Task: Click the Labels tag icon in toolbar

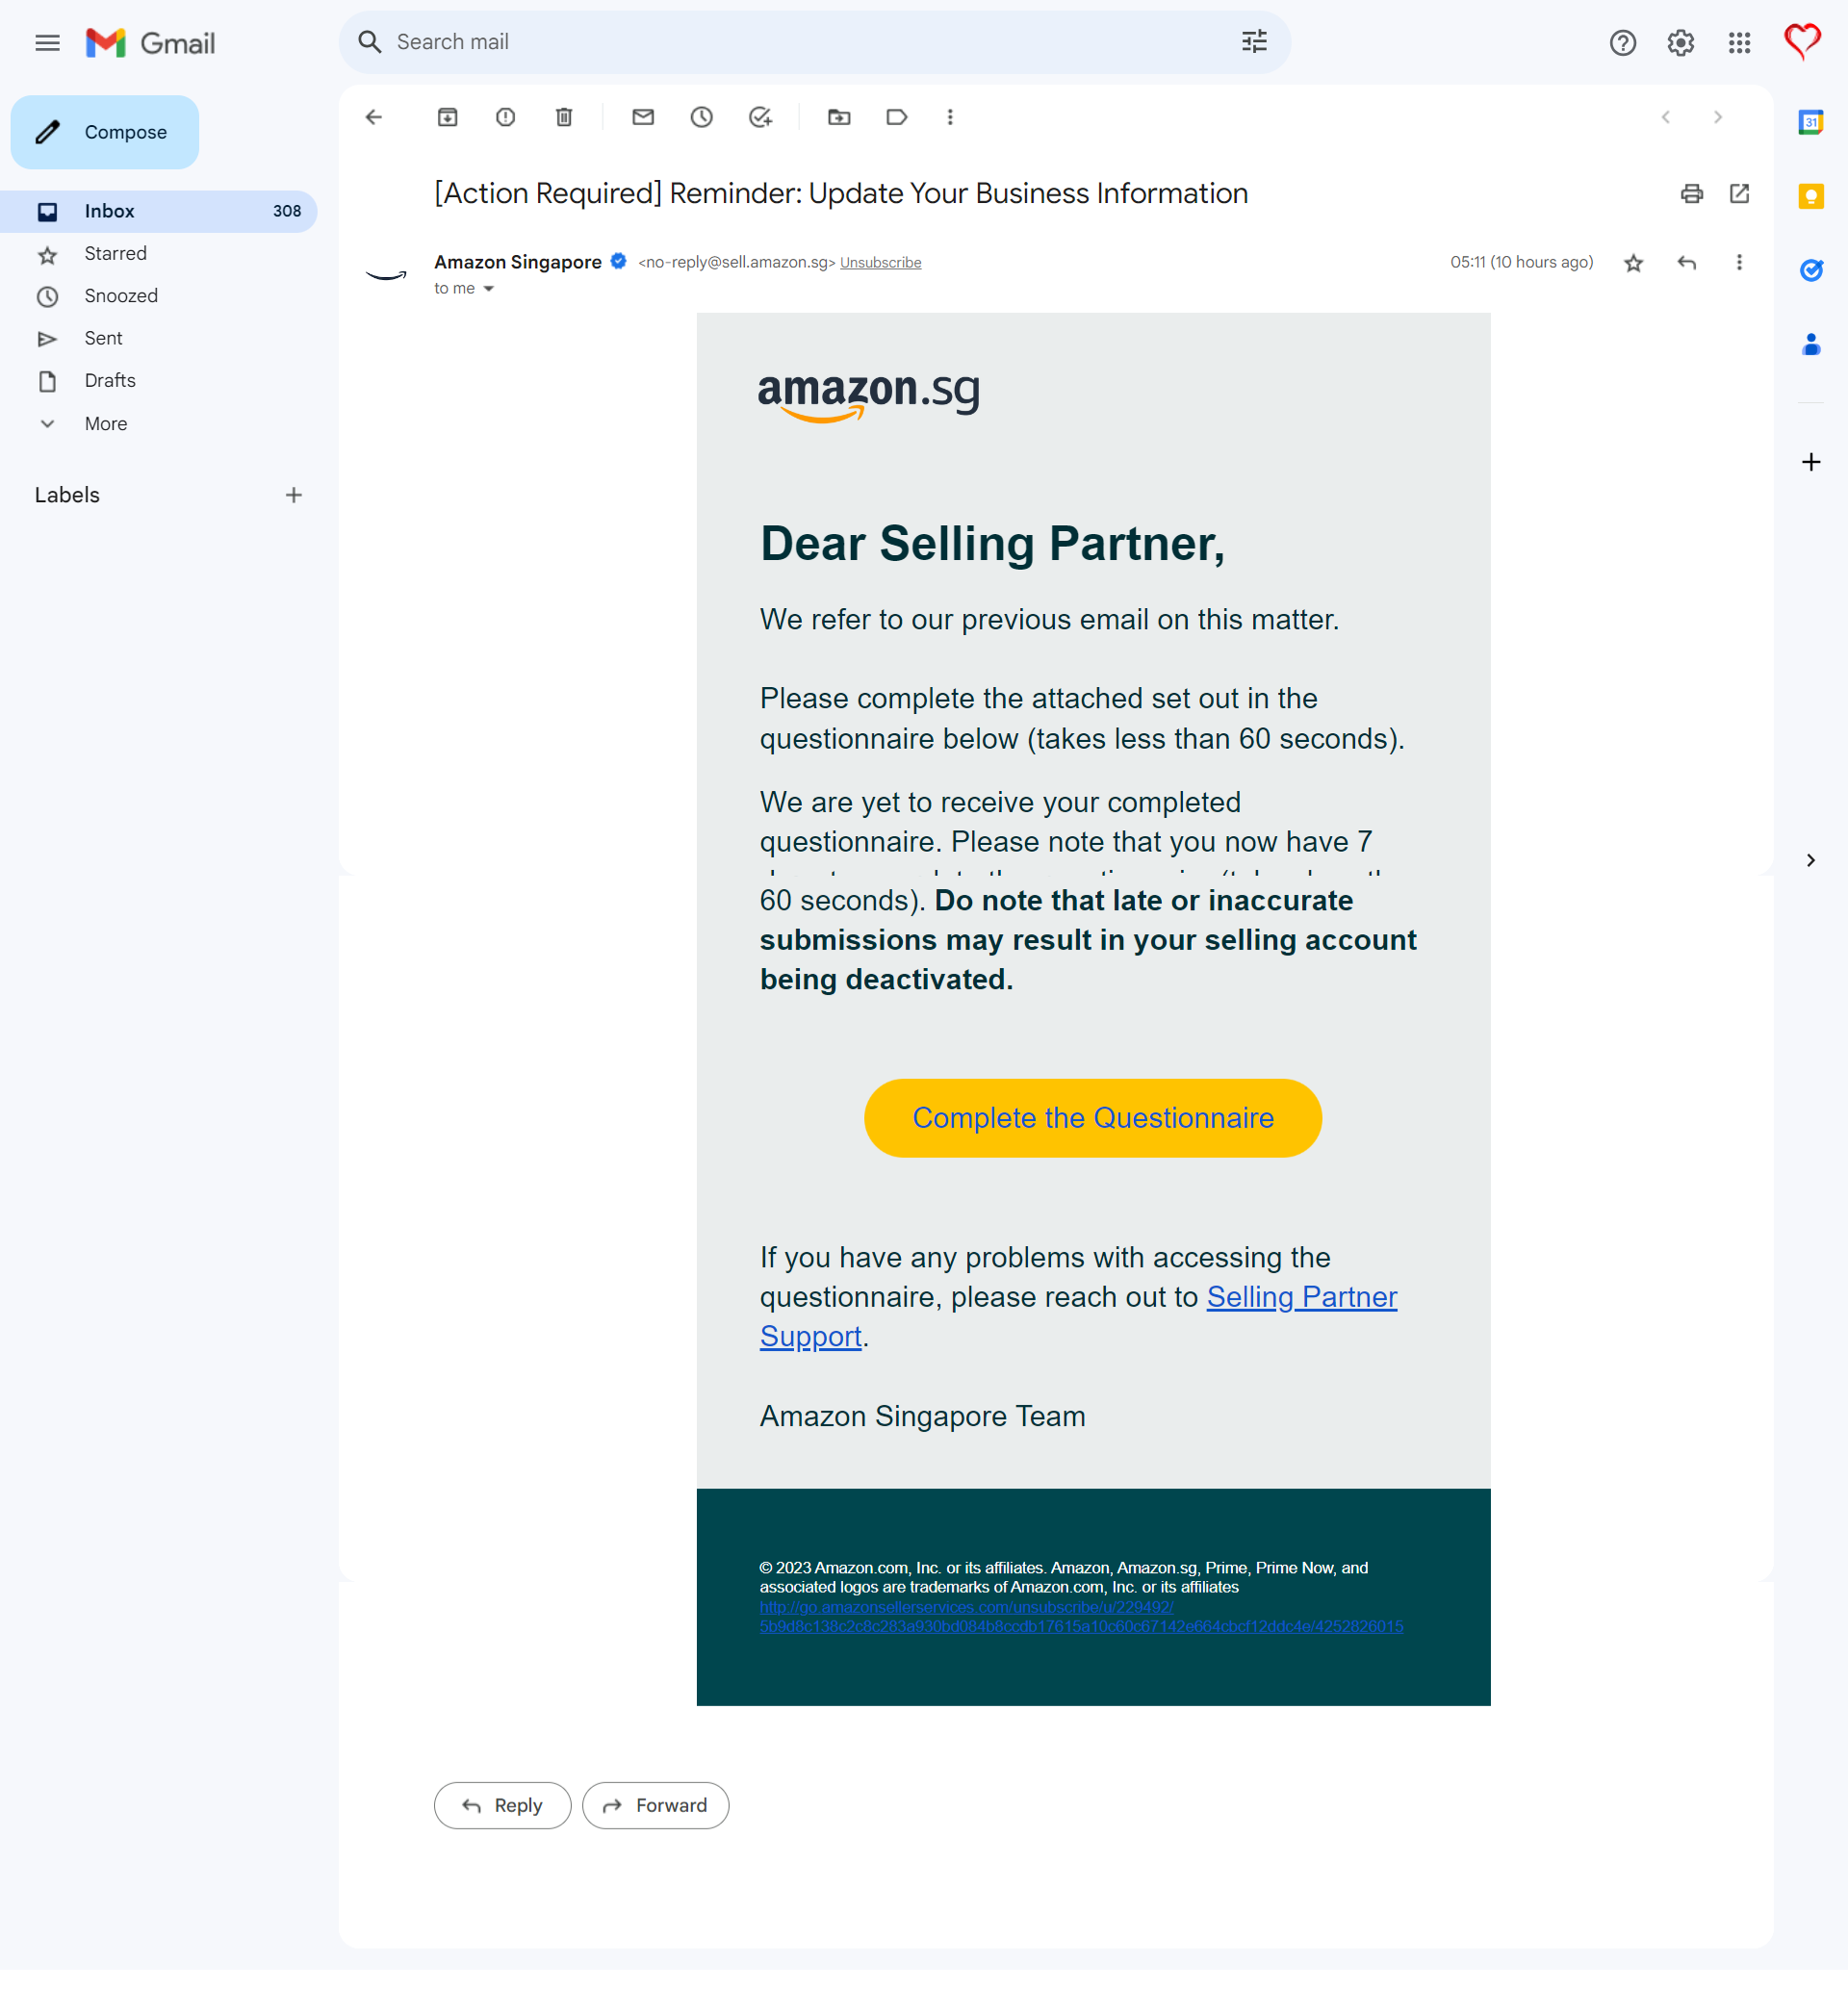Action: click(x=897, y=117)
